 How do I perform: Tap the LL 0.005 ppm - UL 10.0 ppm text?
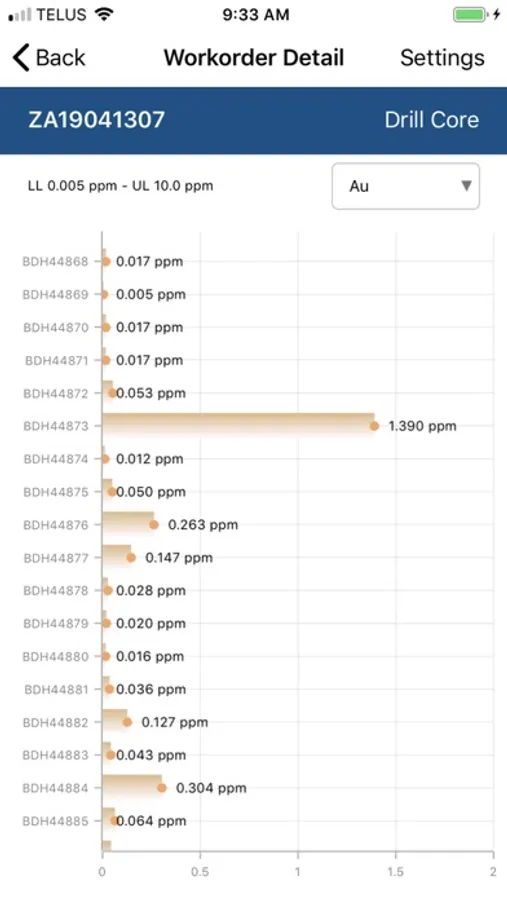tap(121, 186)
